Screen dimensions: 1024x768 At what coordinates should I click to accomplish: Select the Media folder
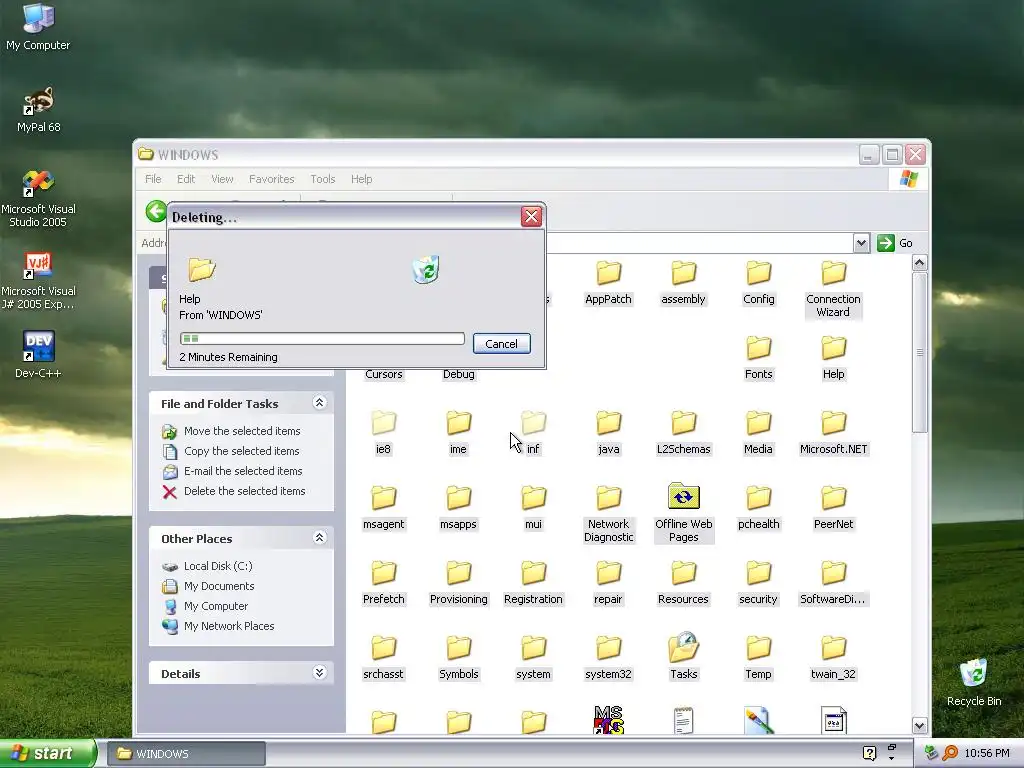point(758,433)
